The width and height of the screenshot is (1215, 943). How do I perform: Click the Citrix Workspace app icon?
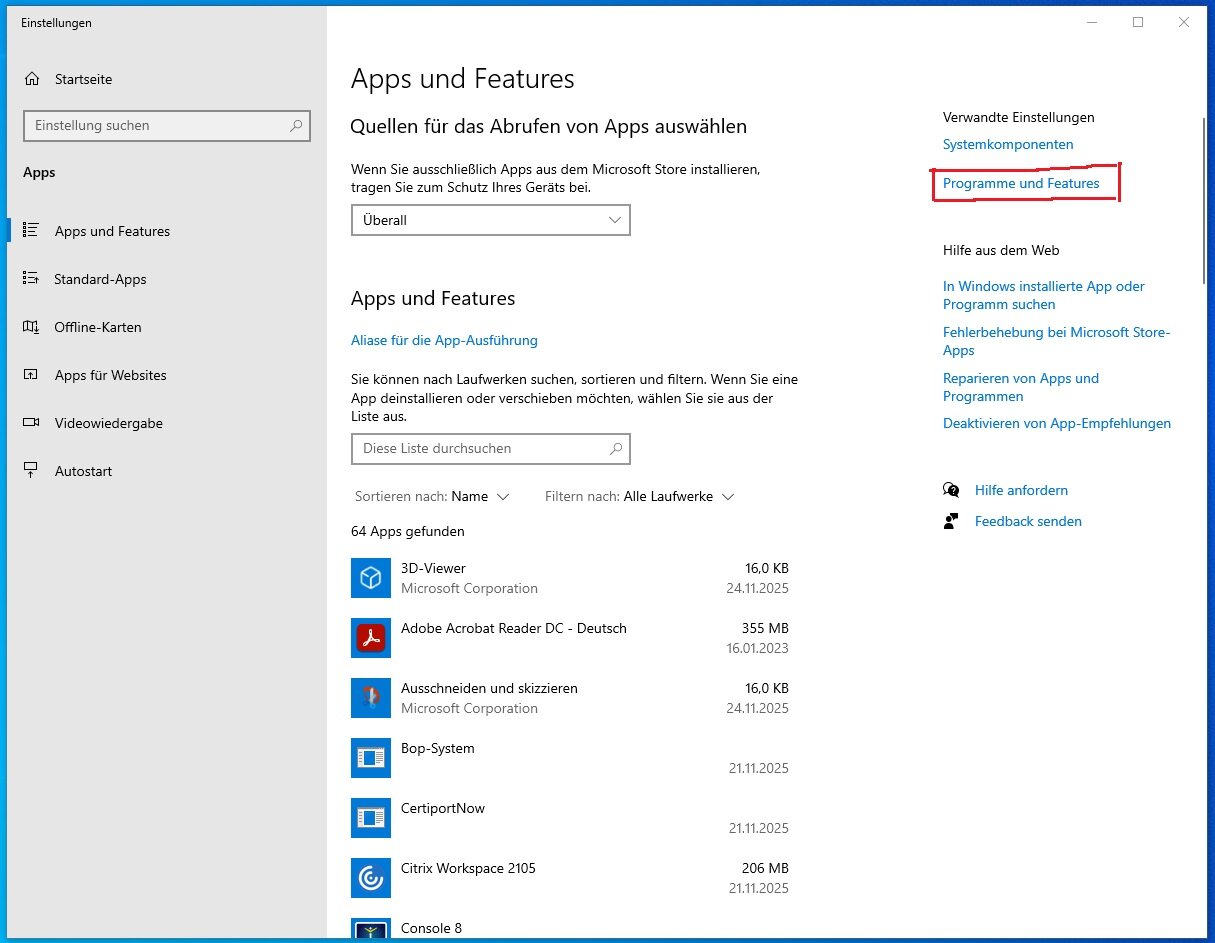pyautogui.click(x=370, y=878)
